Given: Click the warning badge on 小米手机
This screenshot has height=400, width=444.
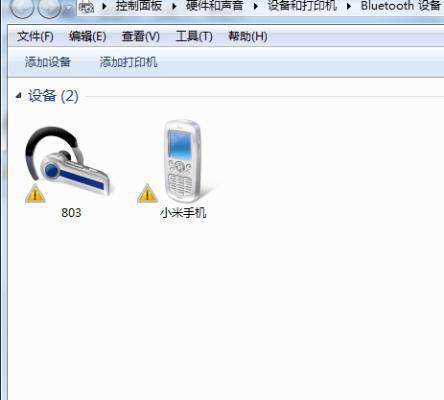Looking at the screenshot, I should click(147, 193).
